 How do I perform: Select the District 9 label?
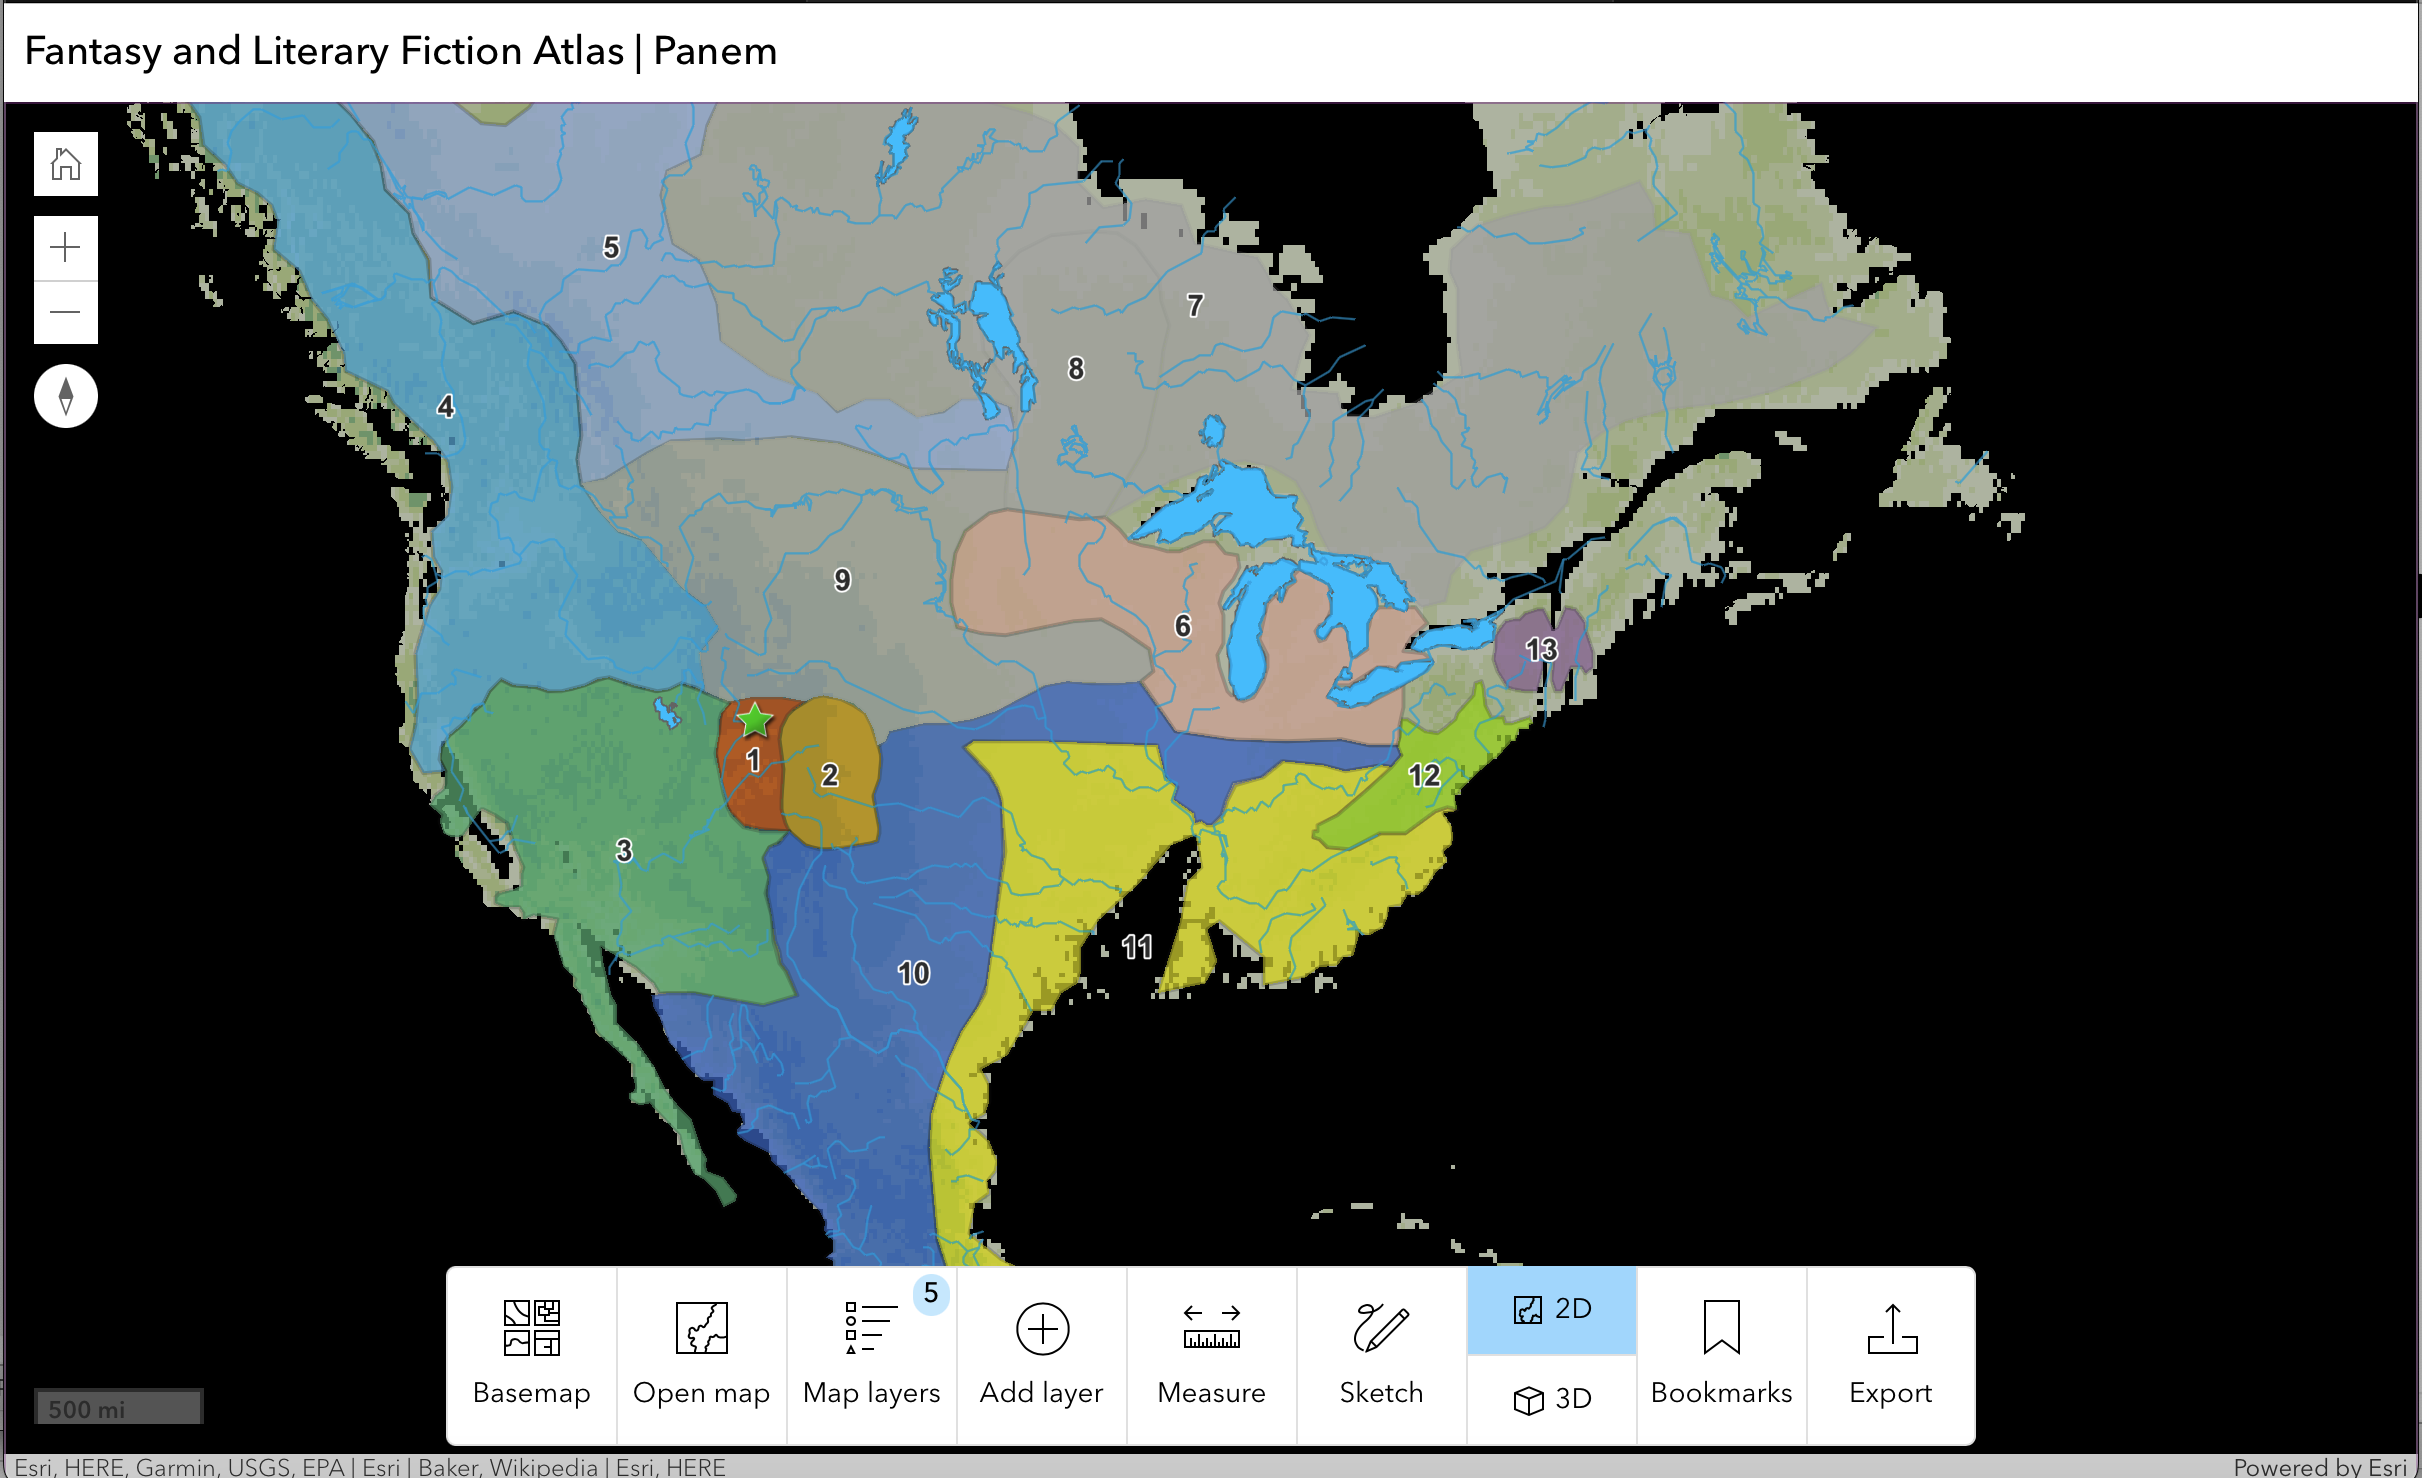pyautogui.click(x=842, y=580)
